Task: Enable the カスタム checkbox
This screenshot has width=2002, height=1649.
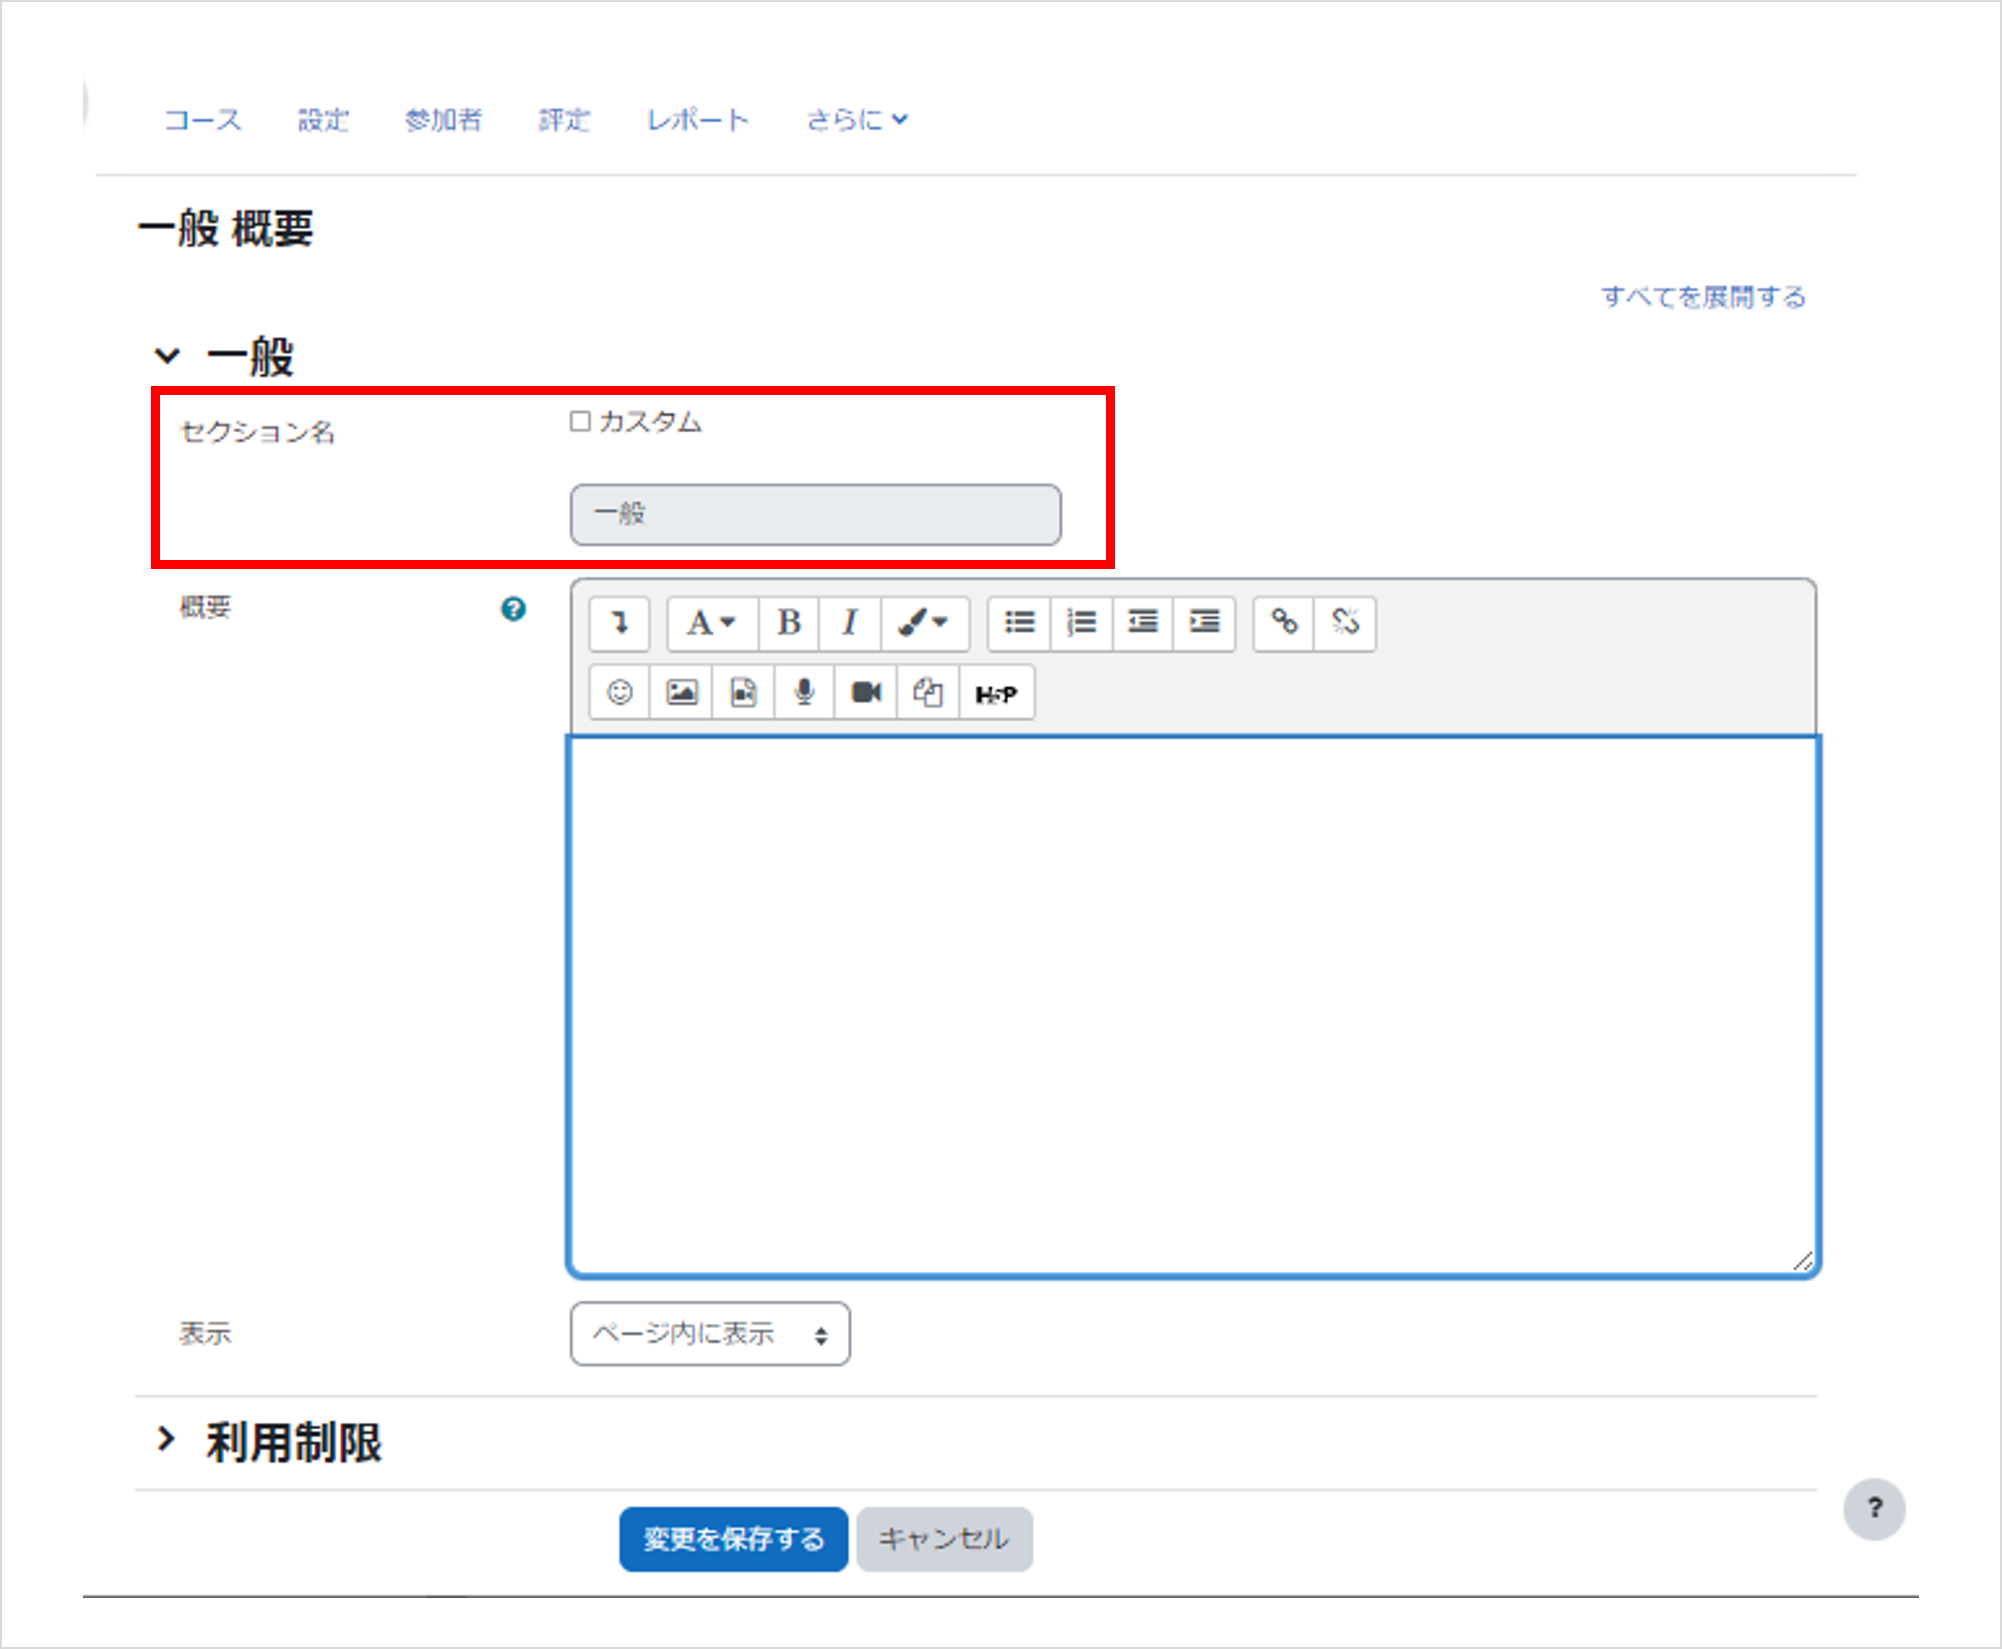Action: tap(580, 422)
